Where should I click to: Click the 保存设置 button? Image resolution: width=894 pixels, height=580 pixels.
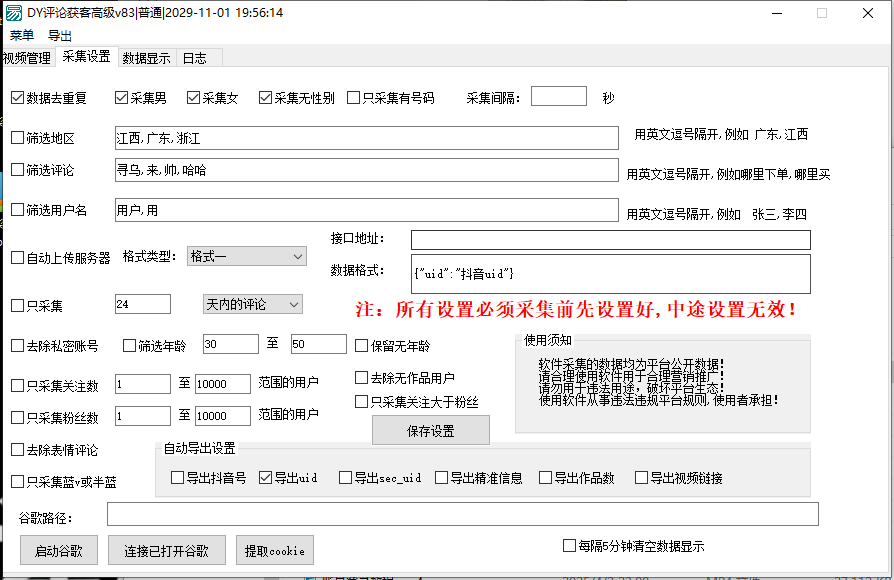430,431
